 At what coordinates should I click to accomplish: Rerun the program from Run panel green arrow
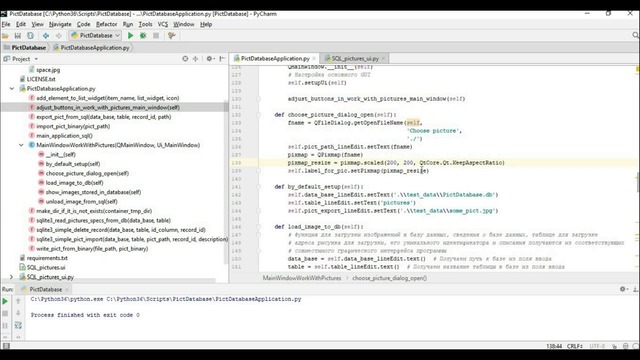[5, 301]
